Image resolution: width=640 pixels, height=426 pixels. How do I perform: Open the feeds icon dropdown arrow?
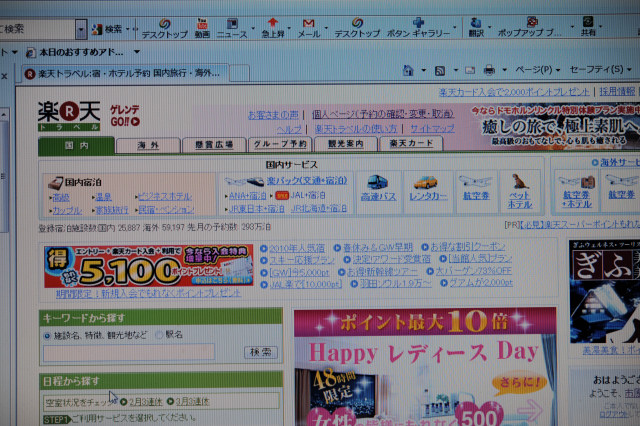pos(456,70)
